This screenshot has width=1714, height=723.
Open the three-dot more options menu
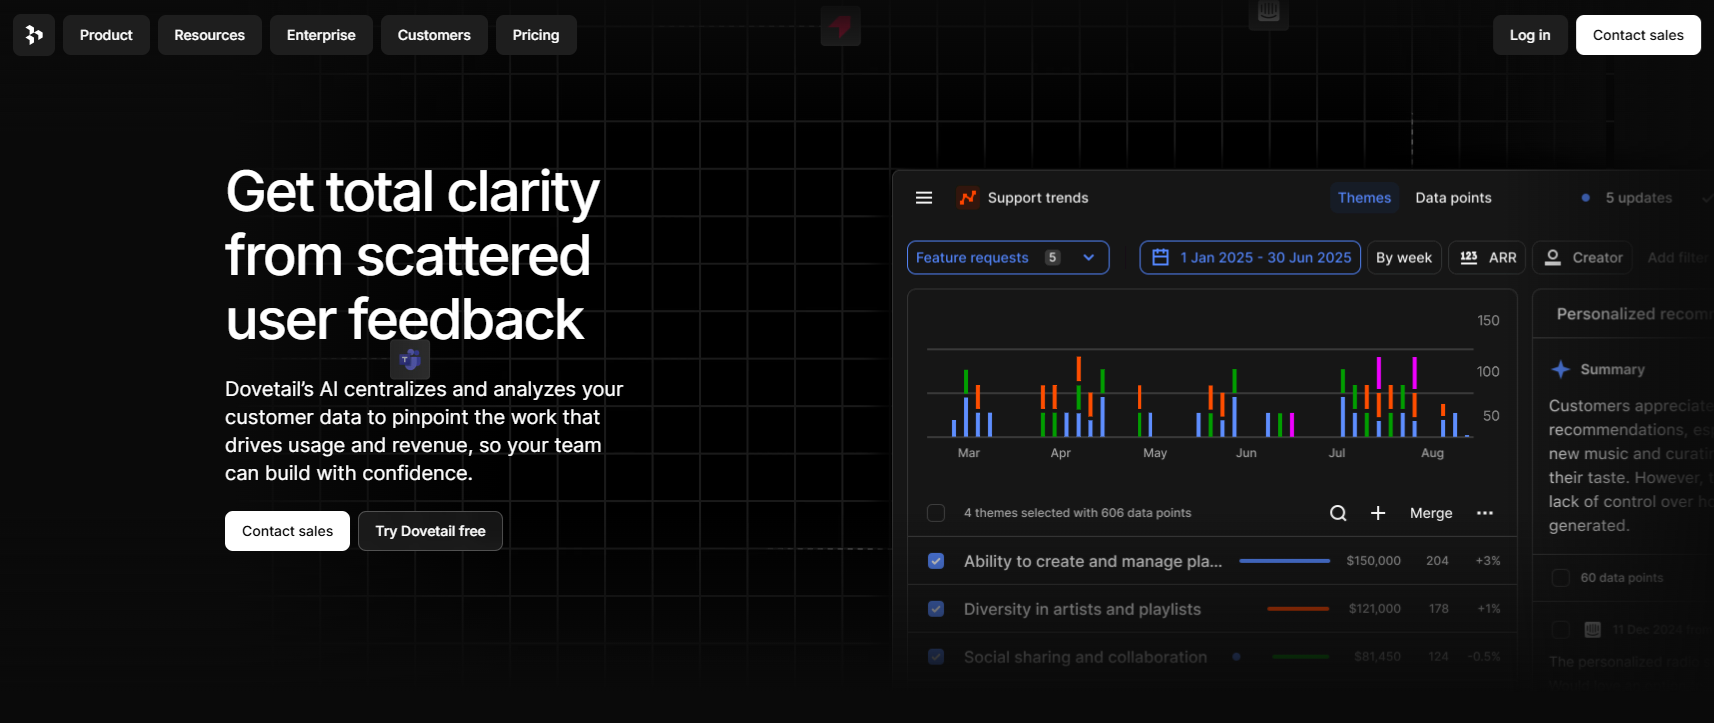(x=1485, y=513)
